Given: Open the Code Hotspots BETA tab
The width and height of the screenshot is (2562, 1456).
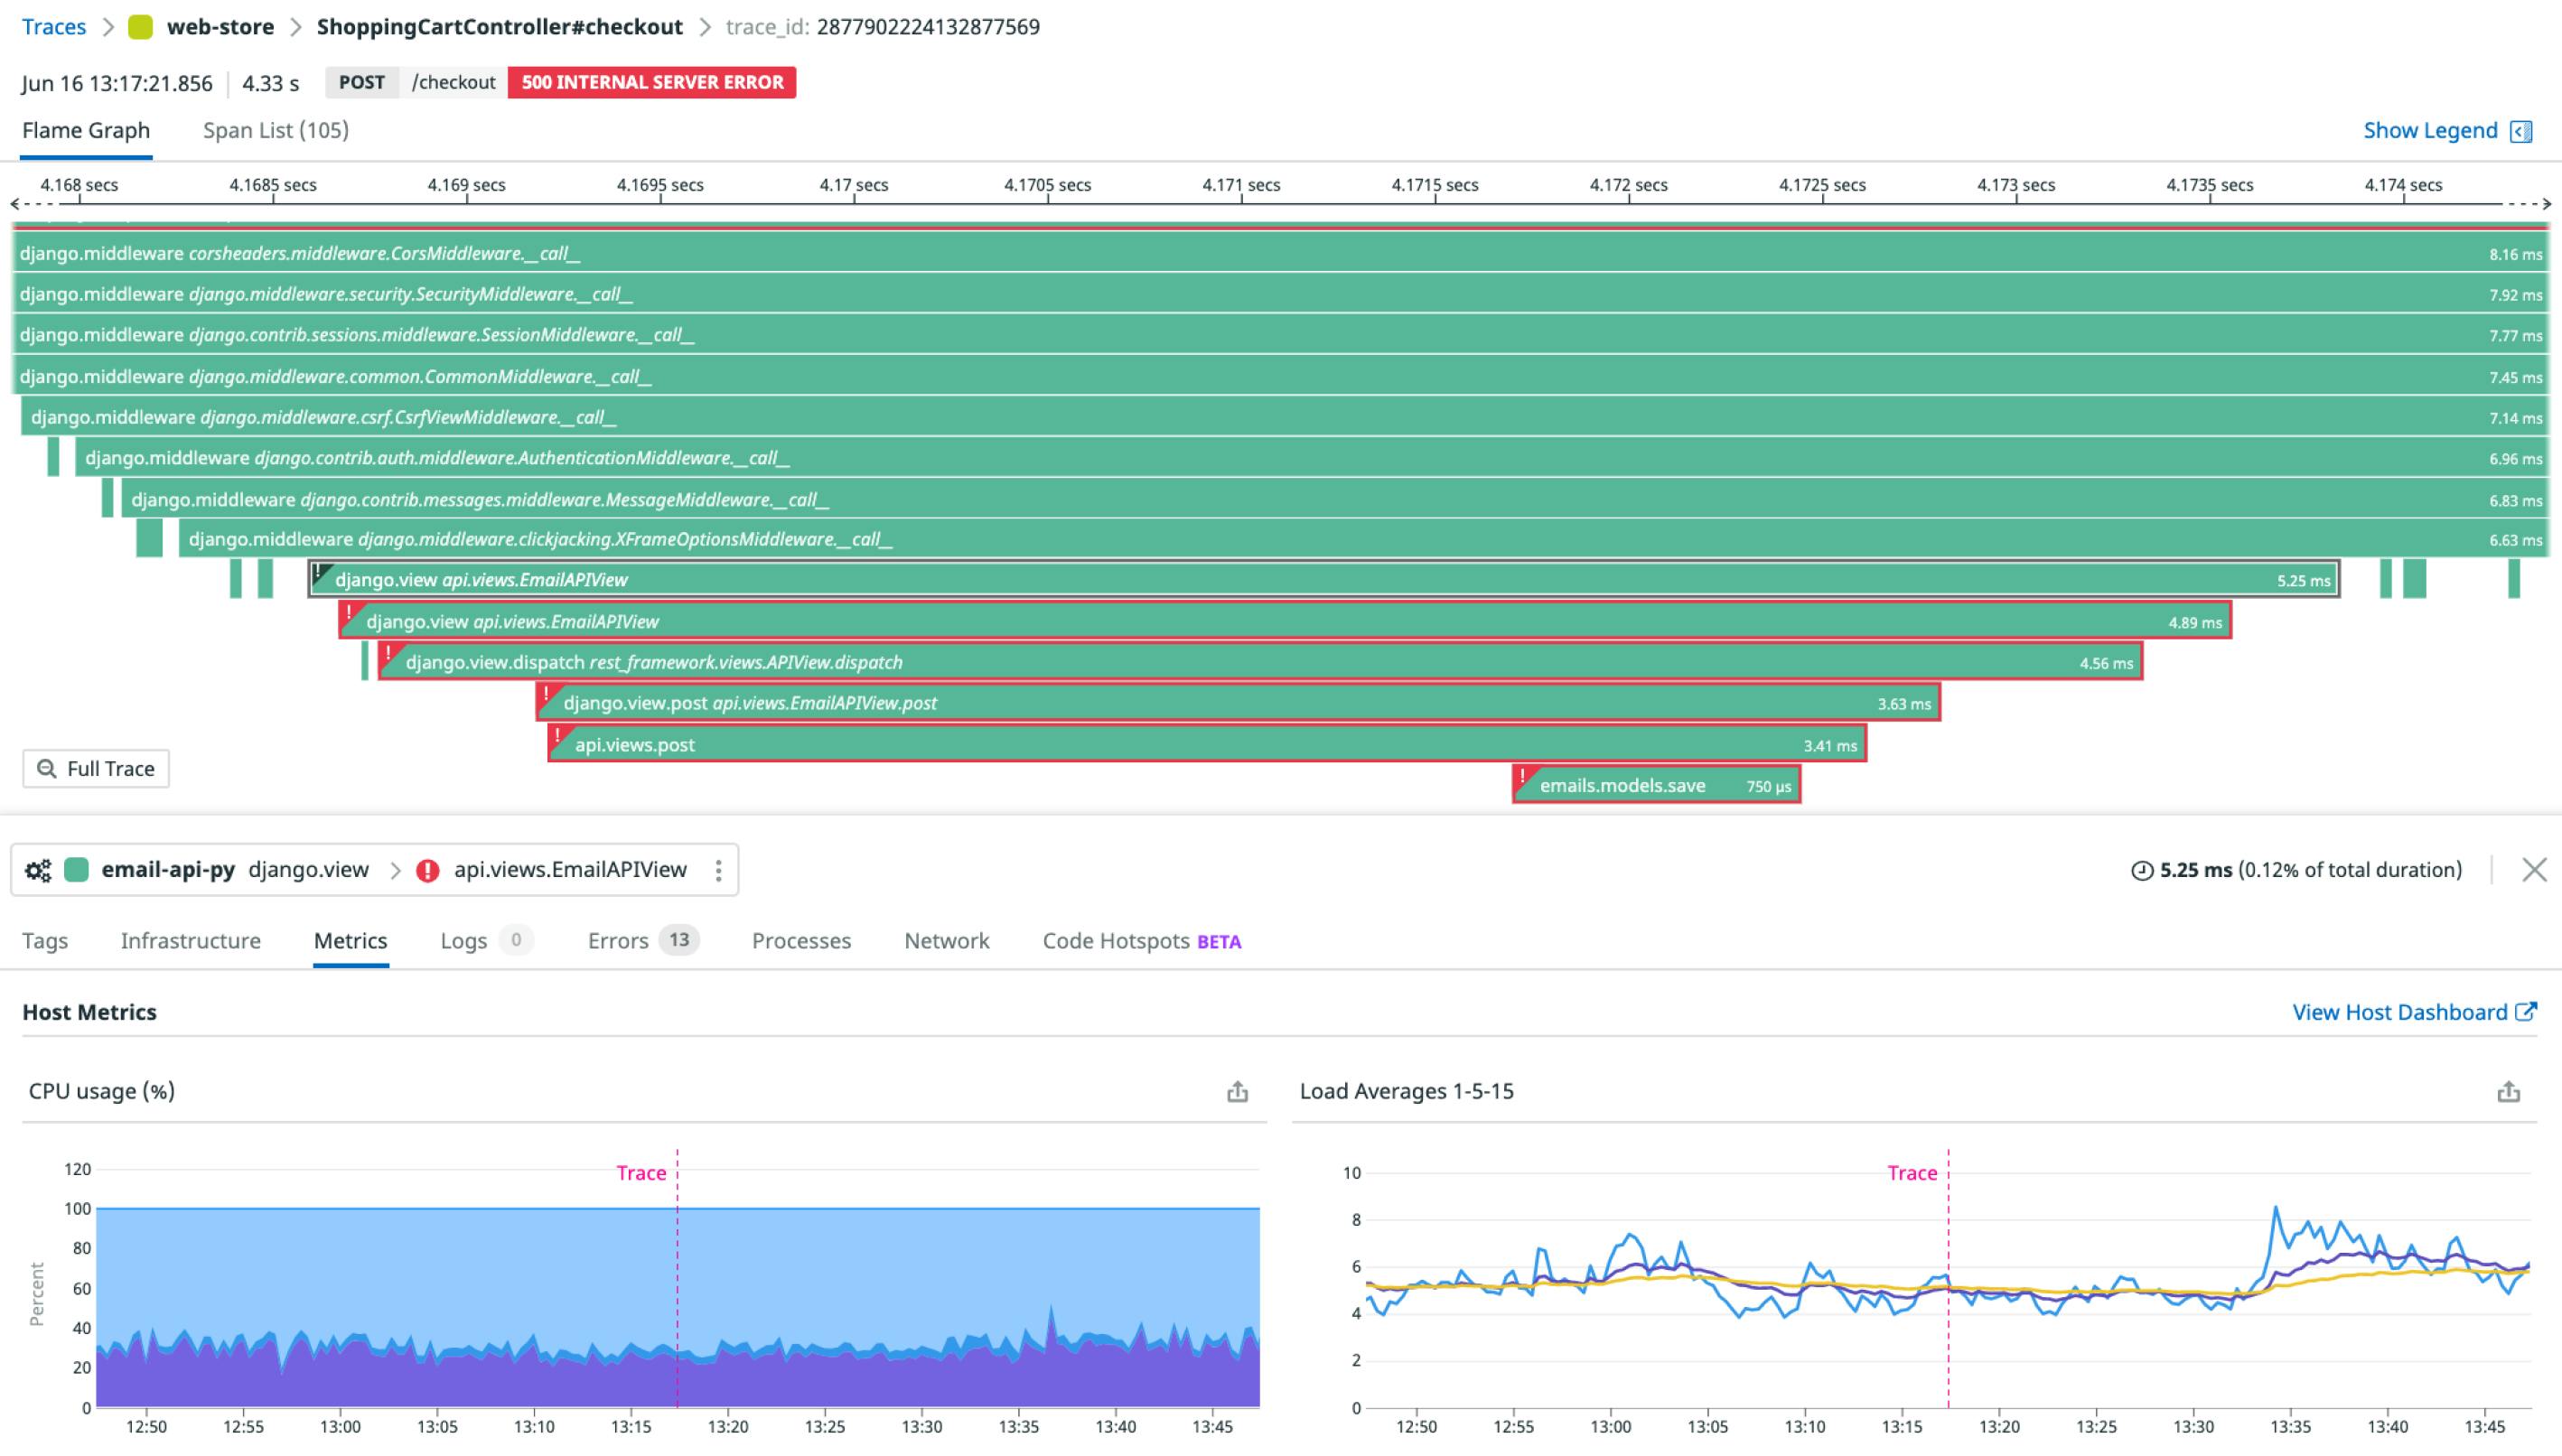Looking at the screenshot, I should [x=1141, y=941].
